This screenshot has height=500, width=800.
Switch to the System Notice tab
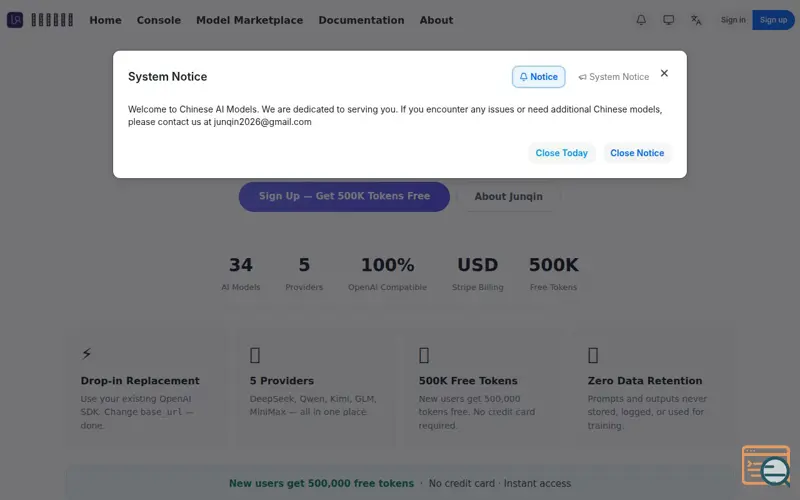pyautogui.click(x=614, y=77)
